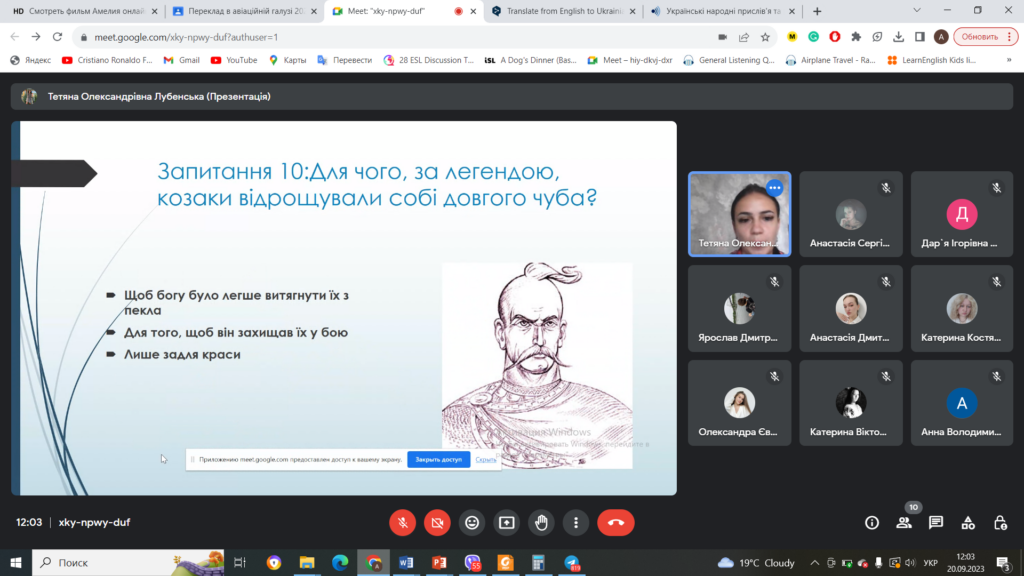1024x576 pixels.
Task: Open more options three-dot menu in call bar
Action: [x=575, y=522]
